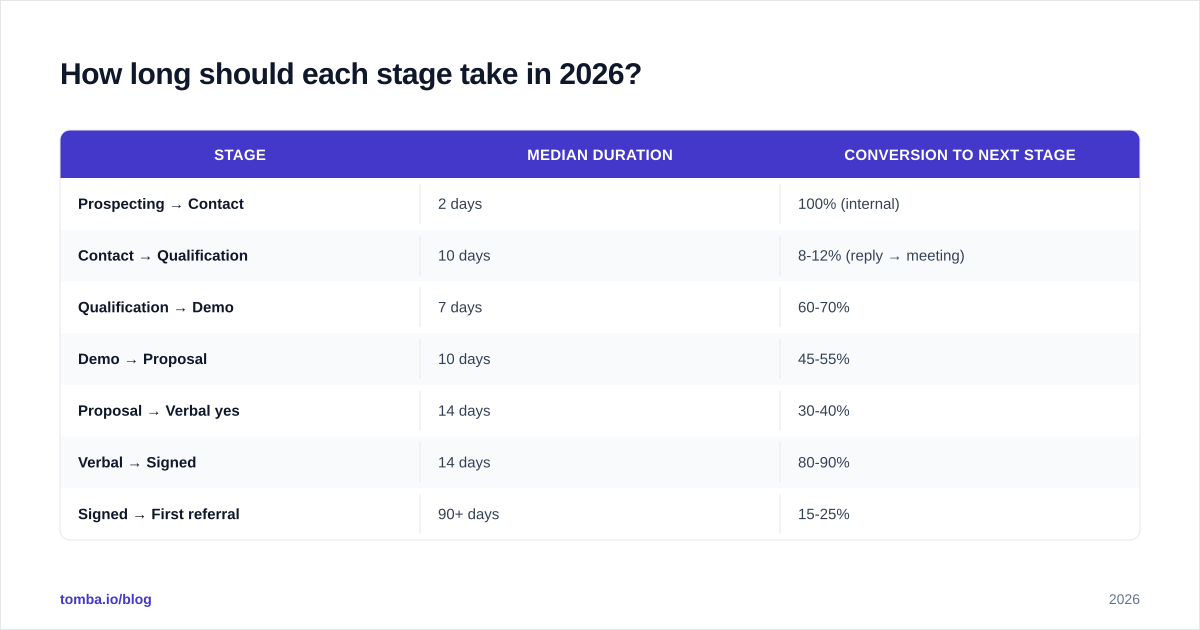The image size is (1200, 630).
Task: Click the '30-40%' conversion cell
Action: (960, 411)
